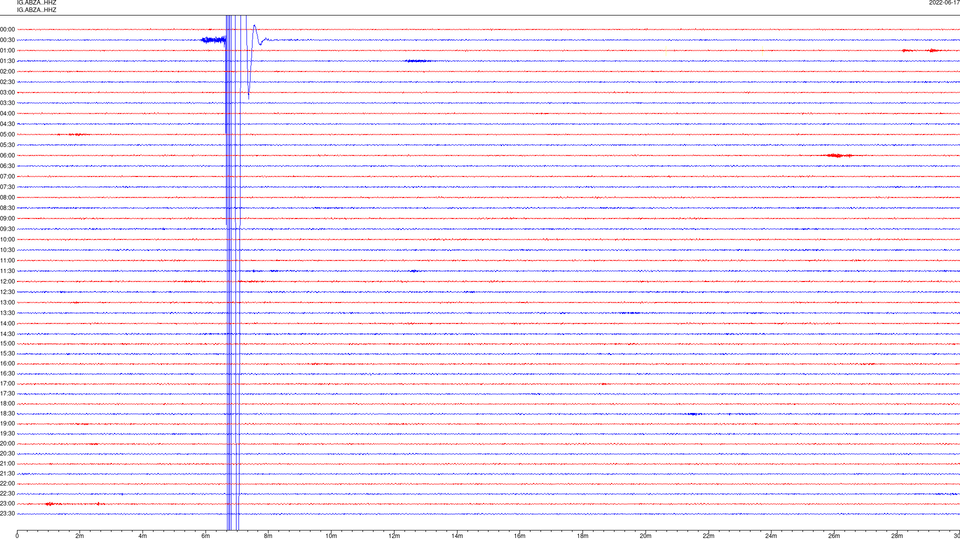Pick the 18:30 trace label
Viewport: 960px width, 540px height.
pyautogui.click(x=7, y=414)
